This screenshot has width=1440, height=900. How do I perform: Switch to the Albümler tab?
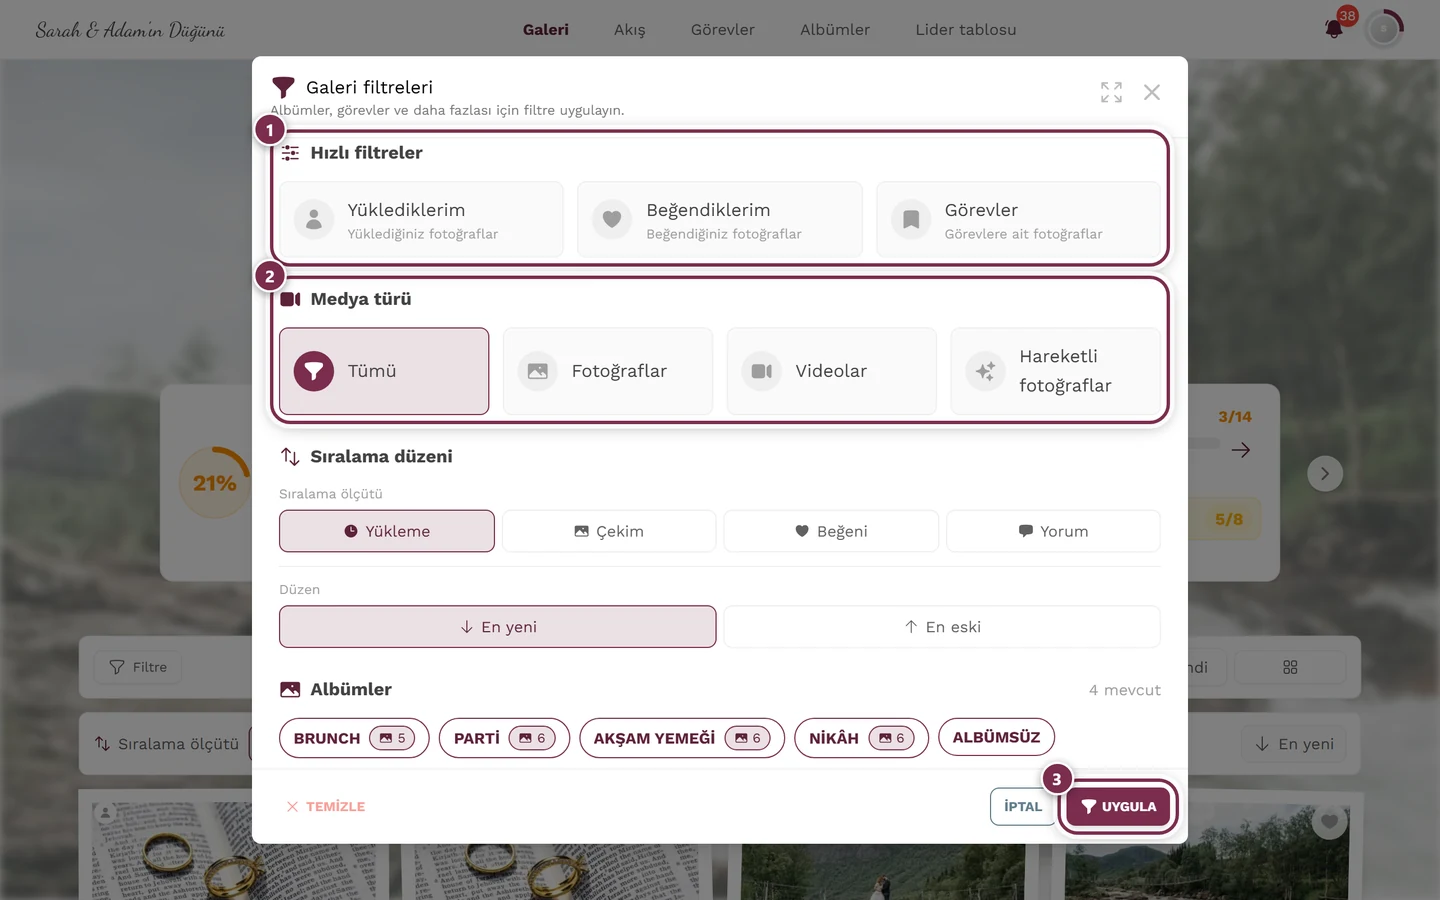point(835,30)
